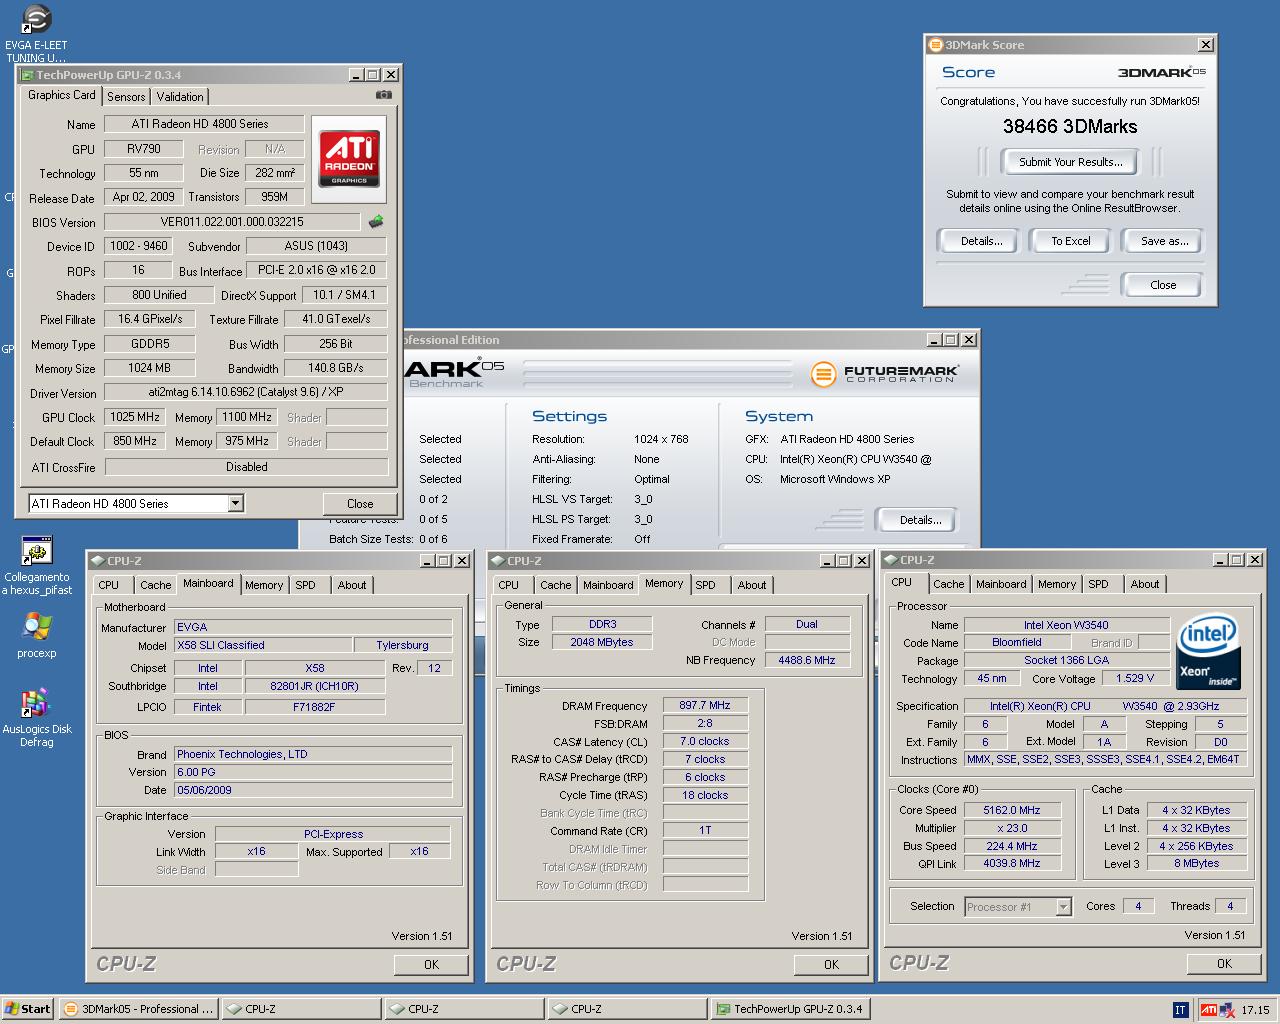Viewport: 1280px width, 1024px height.
Task: Click Submit Your Results button
Action: 1070,162
